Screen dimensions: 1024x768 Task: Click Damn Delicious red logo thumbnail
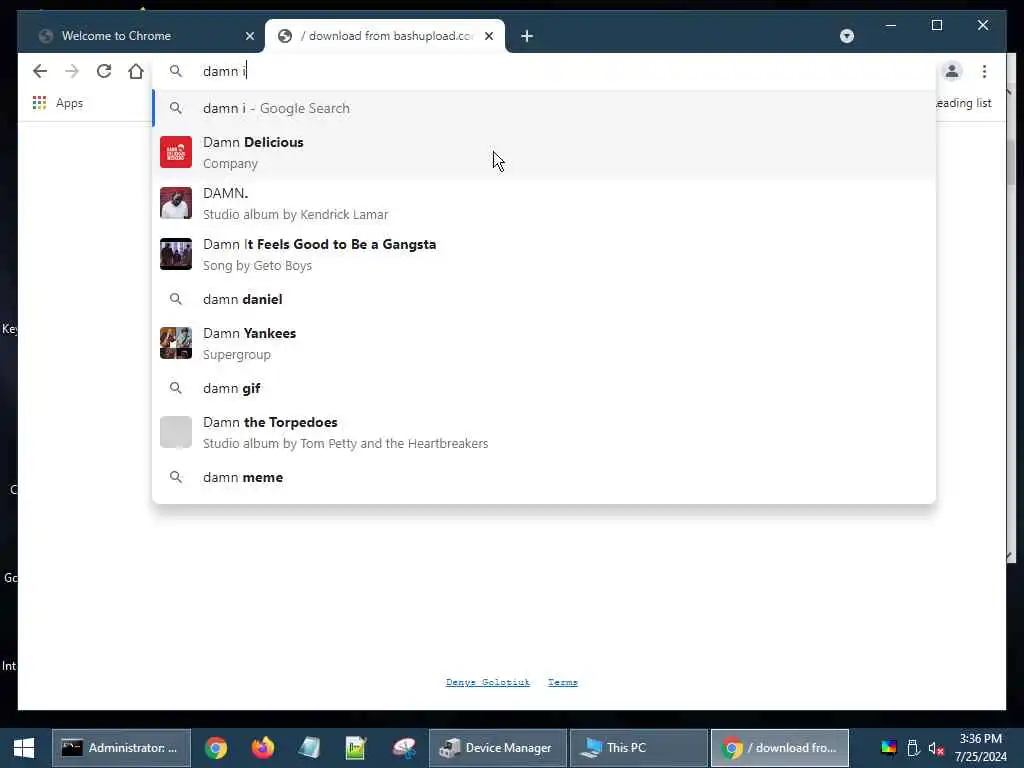click(176, 152)
